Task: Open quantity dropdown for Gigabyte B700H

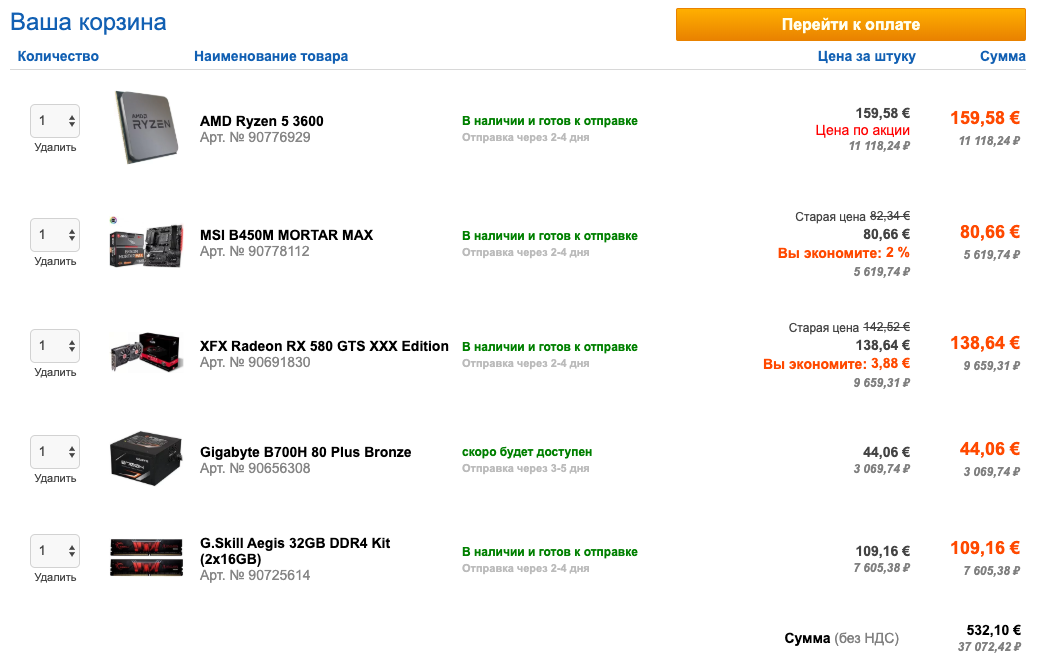Action: point(55,452)
